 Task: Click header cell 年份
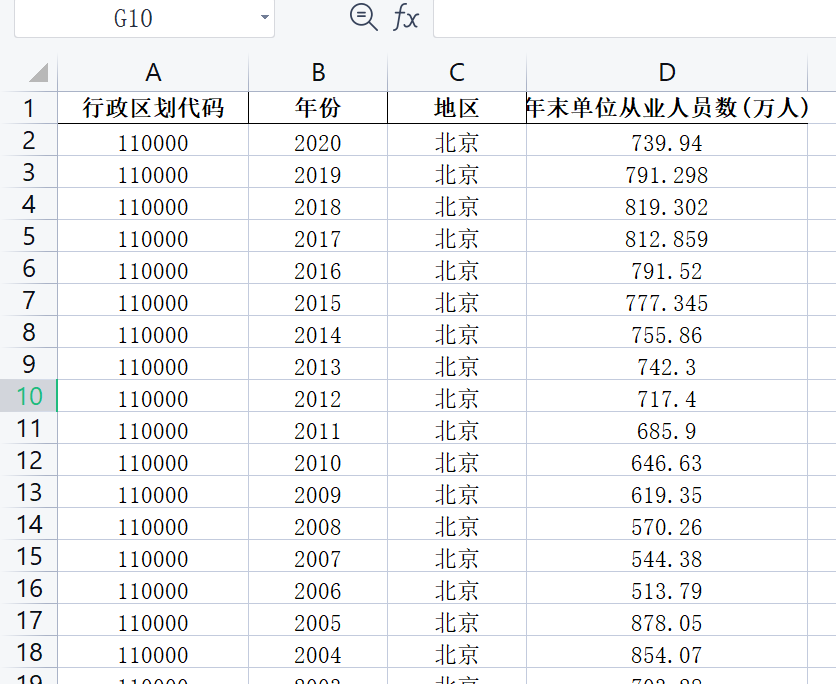[318, 108]
